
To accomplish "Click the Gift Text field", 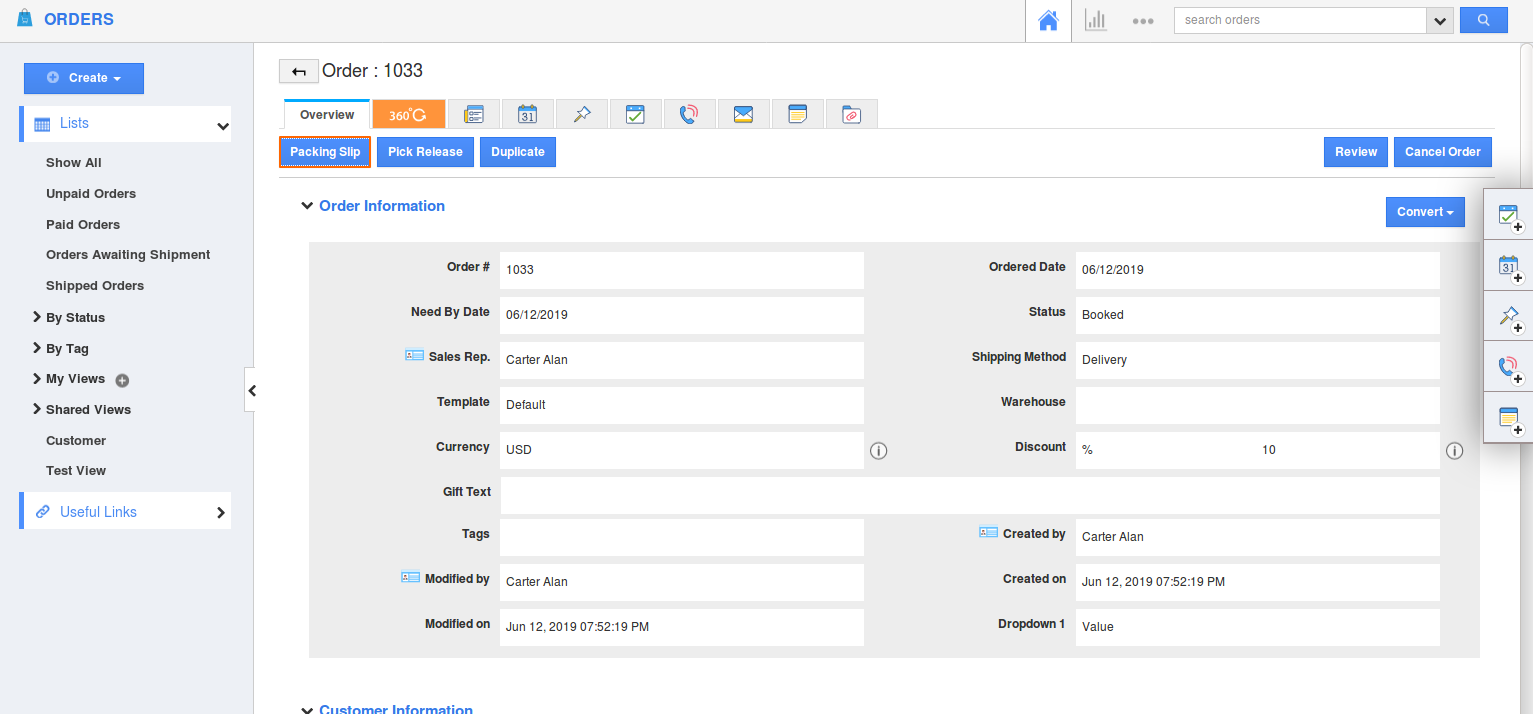I will [x=970, y=495].
